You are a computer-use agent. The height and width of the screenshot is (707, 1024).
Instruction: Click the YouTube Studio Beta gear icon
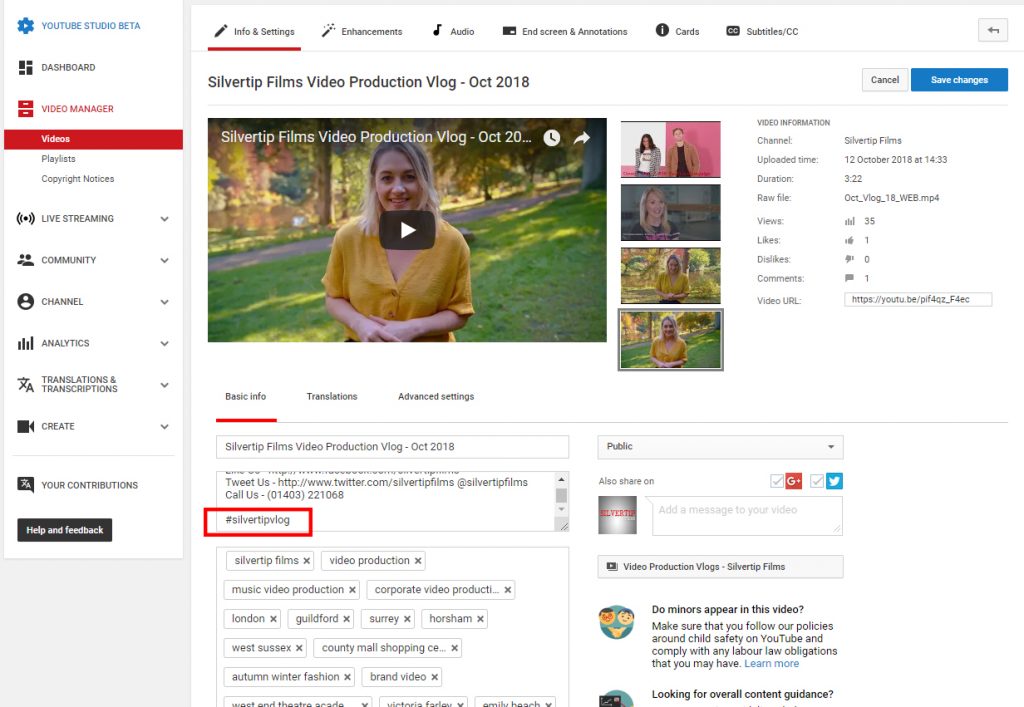coord(25,25)
